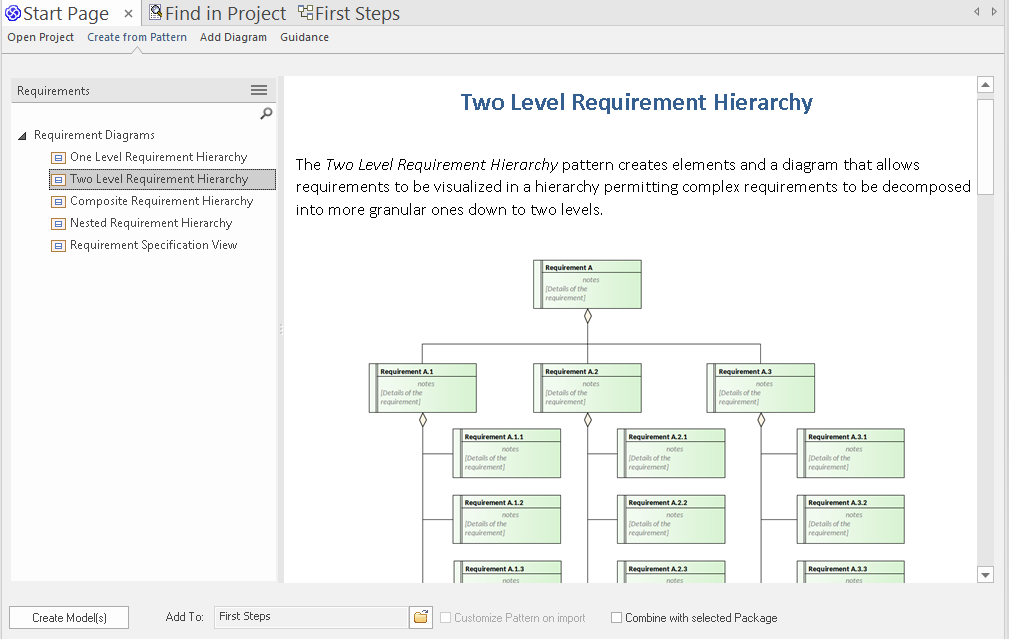The image size is (1009, 639).
Task: Select Two Level Requirement Hierarchy pattern
Action: (159, 179)
